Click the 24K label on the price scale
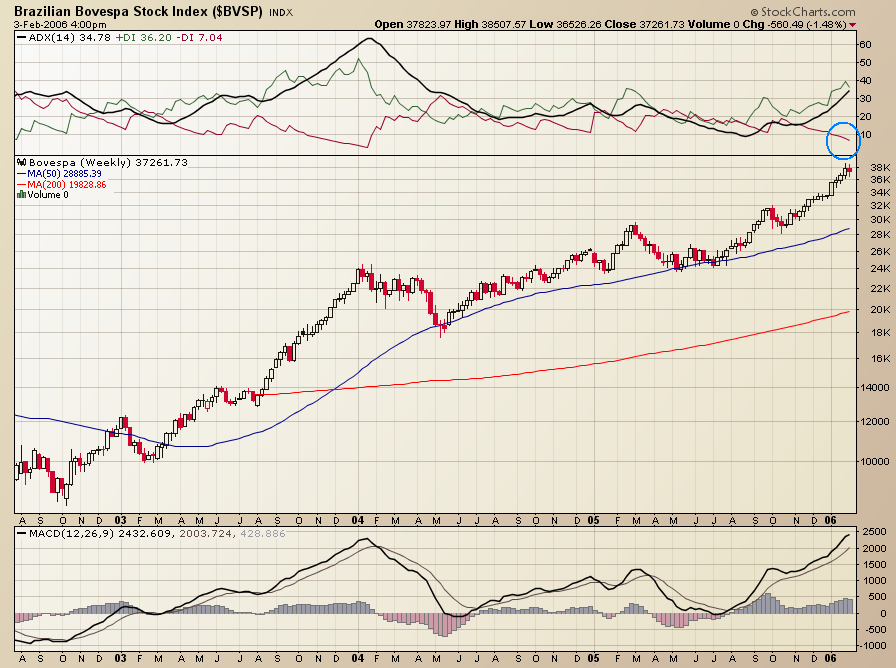This screenshot has width=896, height=668. tap(880, 269)
